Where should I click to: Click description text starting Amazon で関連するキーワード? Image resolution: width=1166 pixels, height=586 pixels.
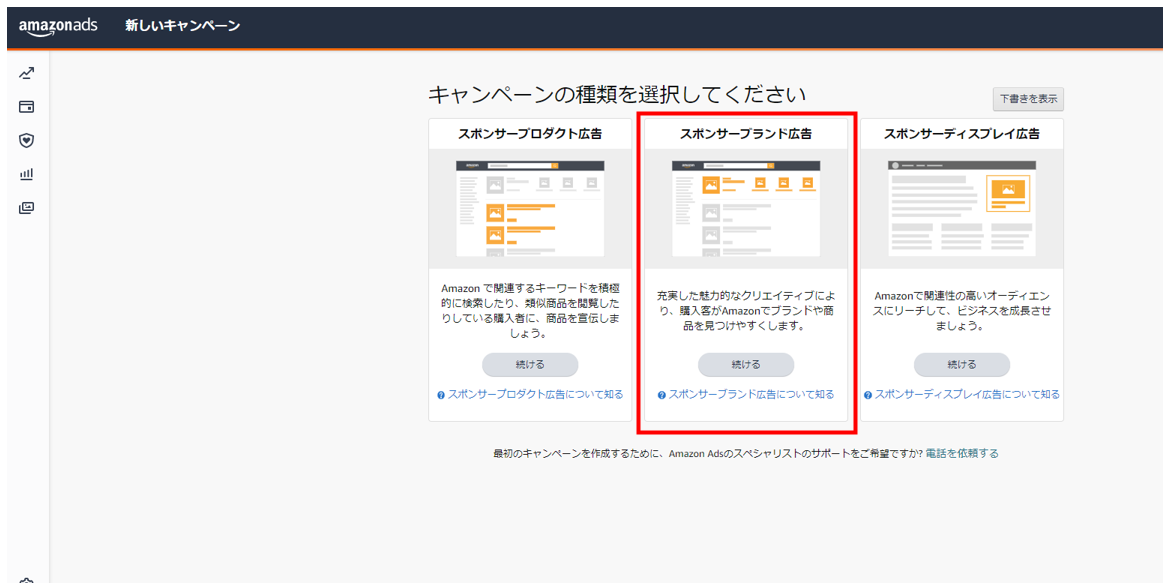(530, 310)
